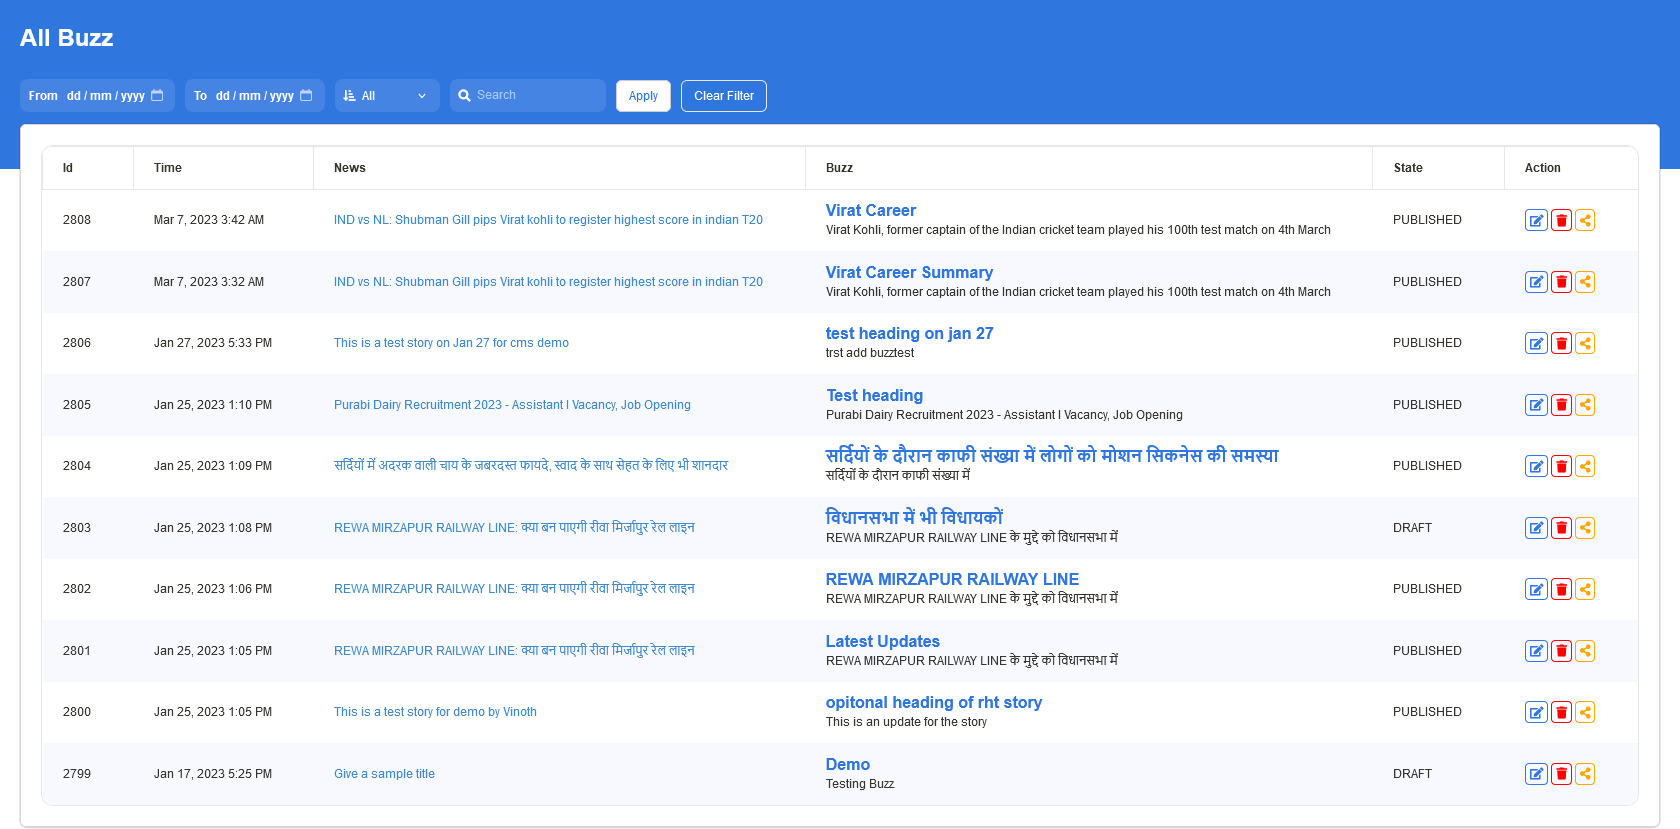Share buzz 2806 with share icon
1680x829 pixels.
pyautogui.click(x=1585, y=343)
